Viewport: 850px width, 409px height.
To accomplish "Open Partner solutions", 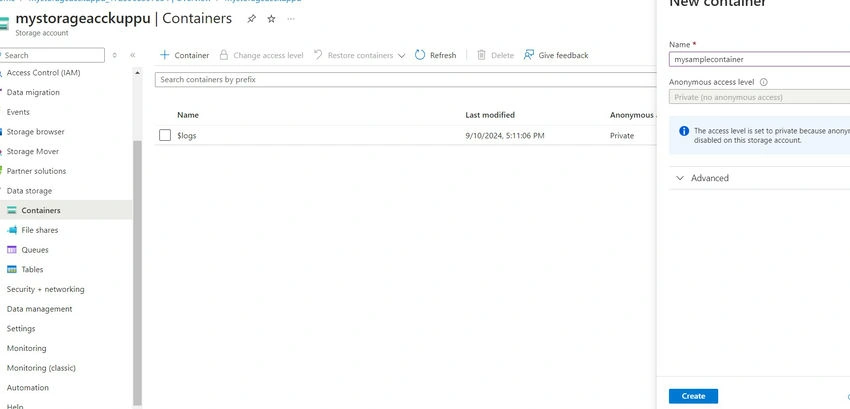I will (x=36, y=171).
